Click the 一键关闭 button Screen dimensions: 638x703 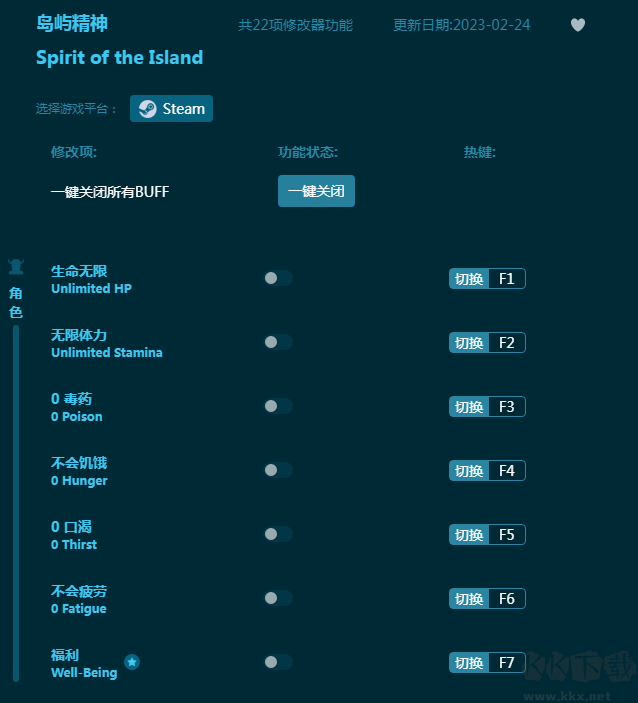(316, 191)
